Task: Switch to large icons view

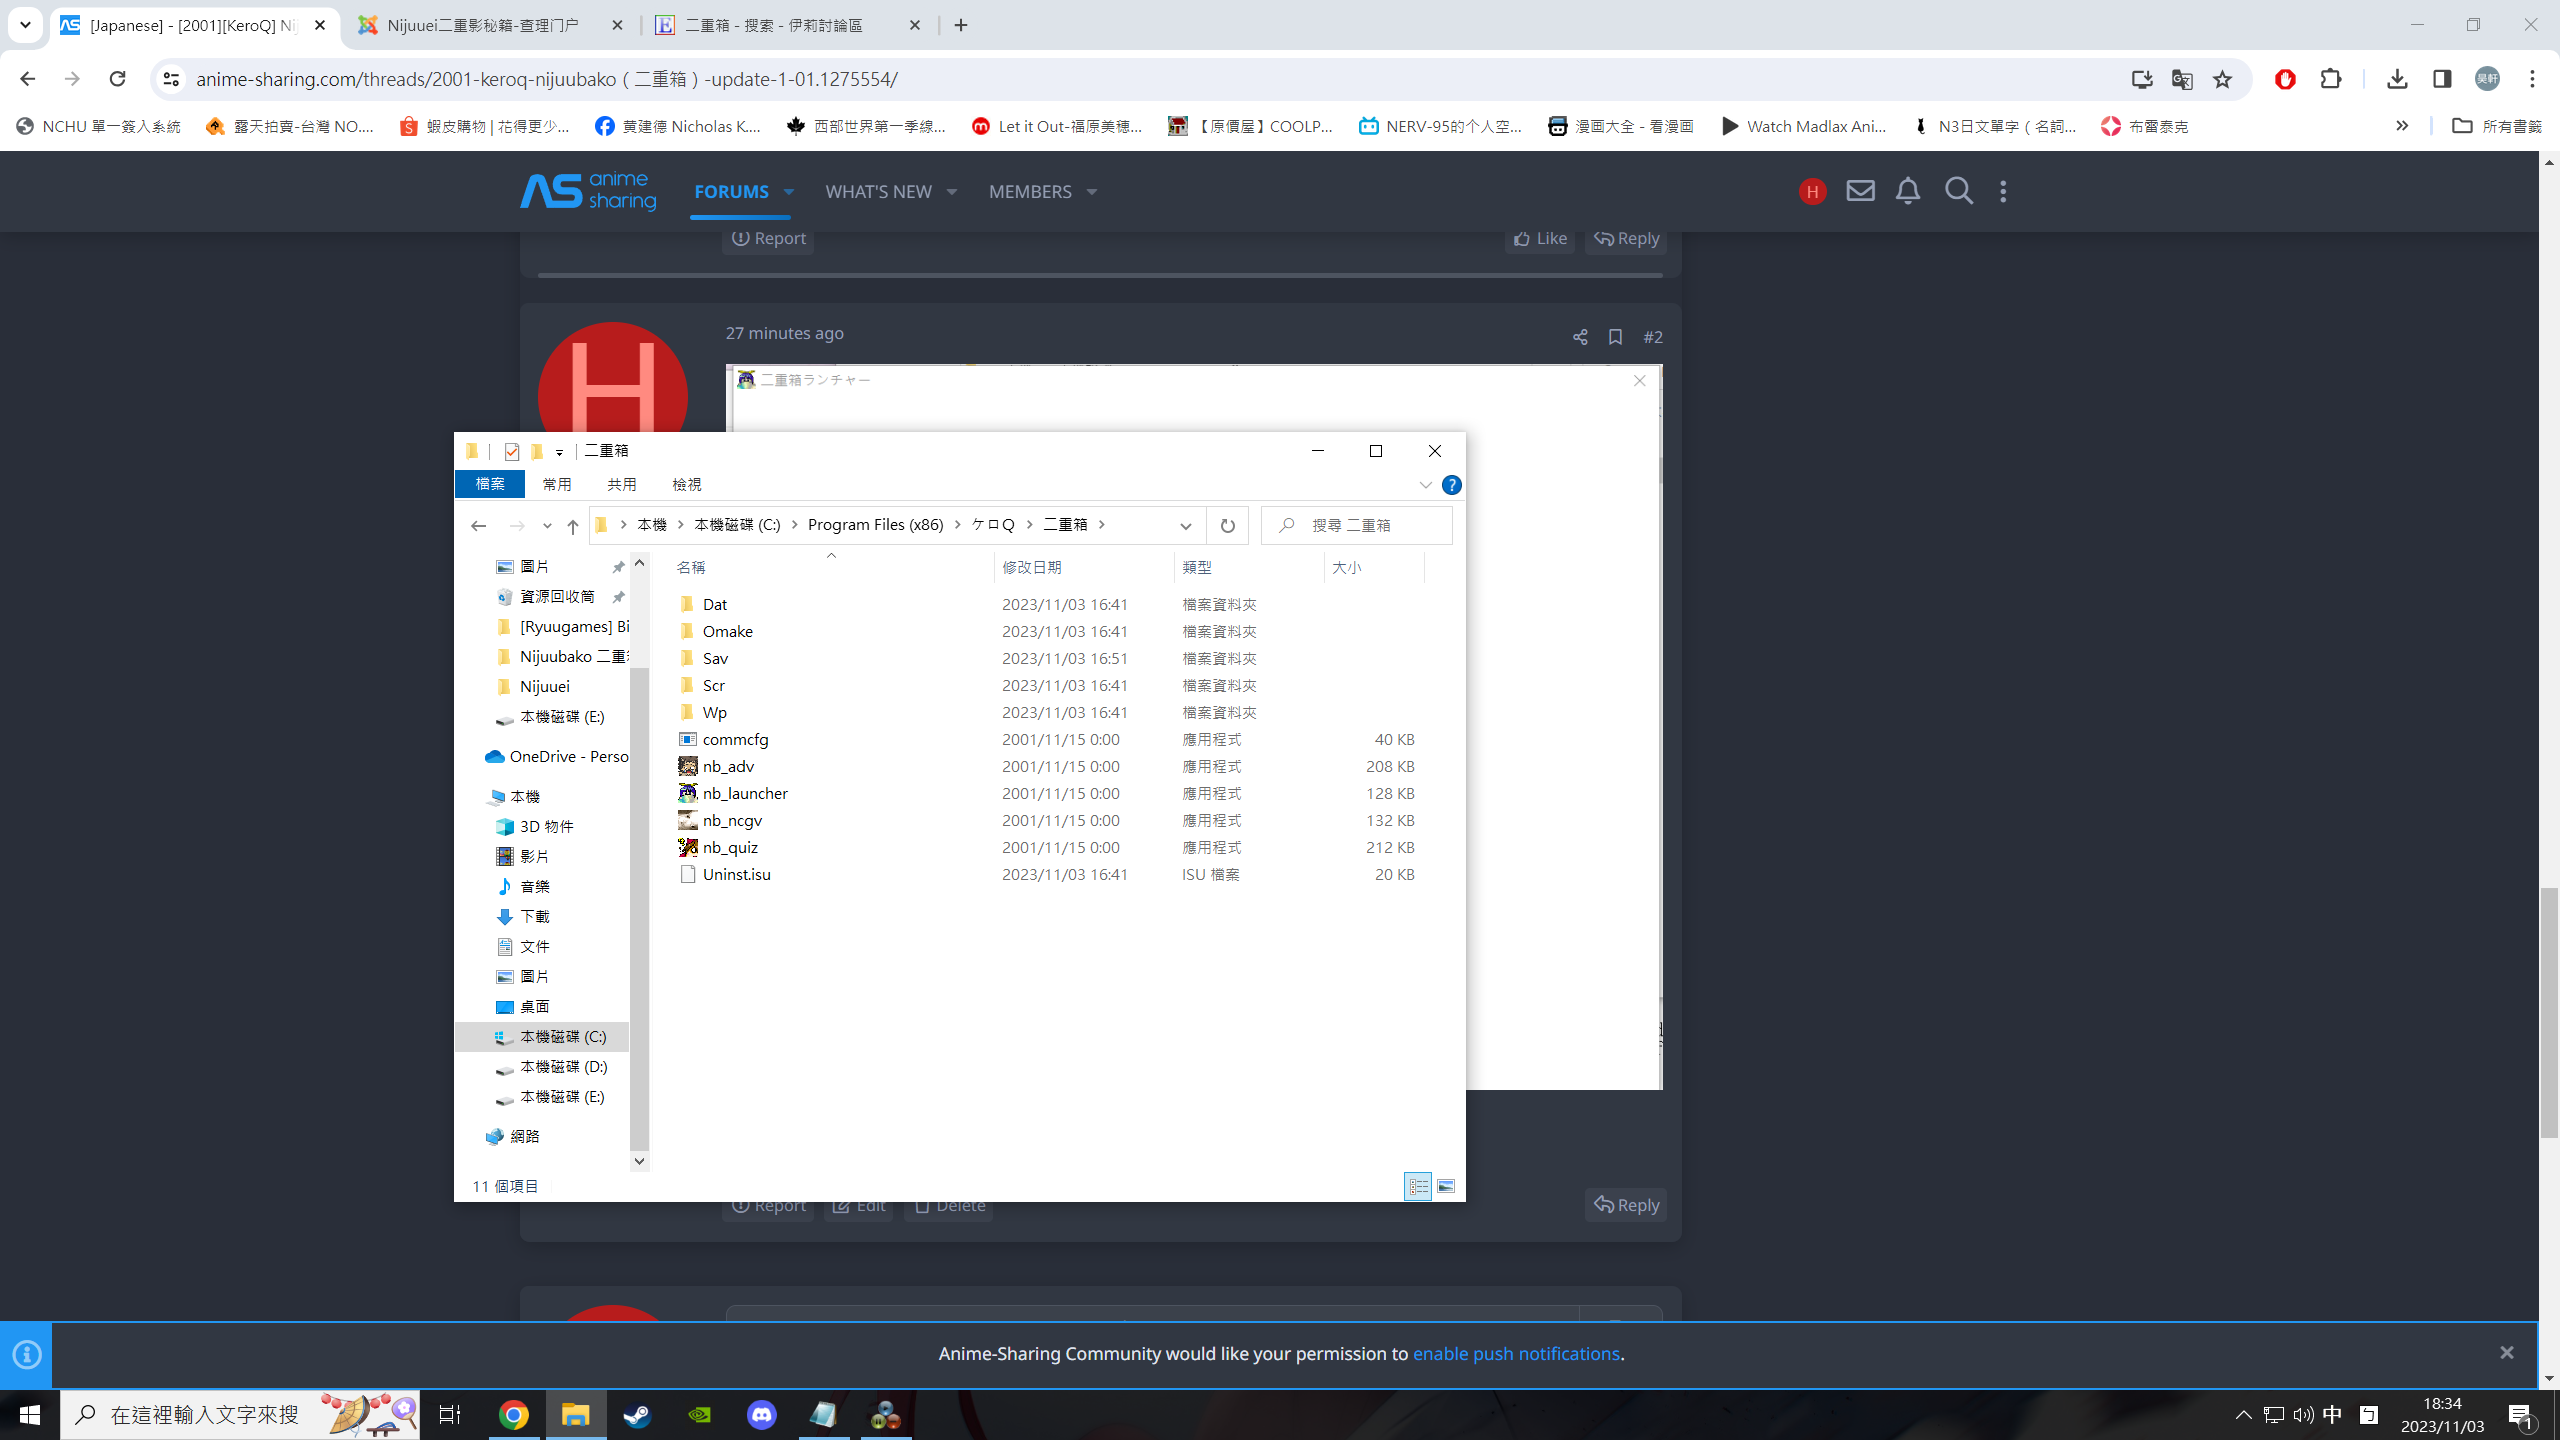Action: [x=1446, y=1186]
